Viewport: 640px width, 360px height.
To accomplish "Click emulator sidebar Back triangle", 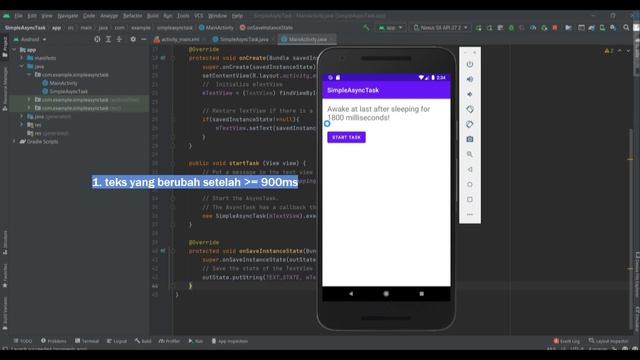I will 470,169.
